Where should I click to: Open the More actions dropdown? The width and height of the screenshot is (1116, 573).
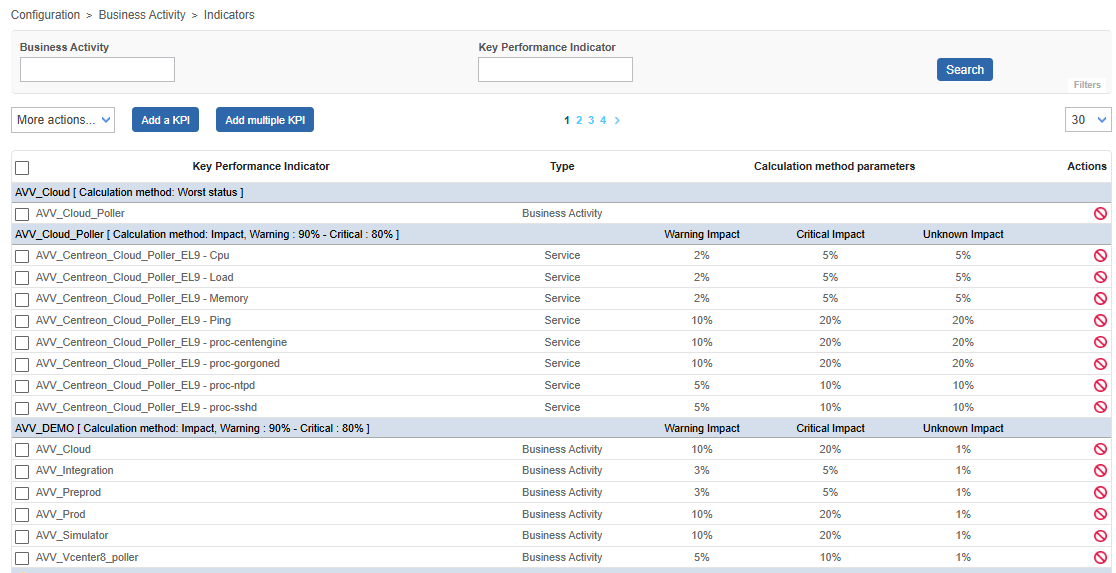point(63,120)
